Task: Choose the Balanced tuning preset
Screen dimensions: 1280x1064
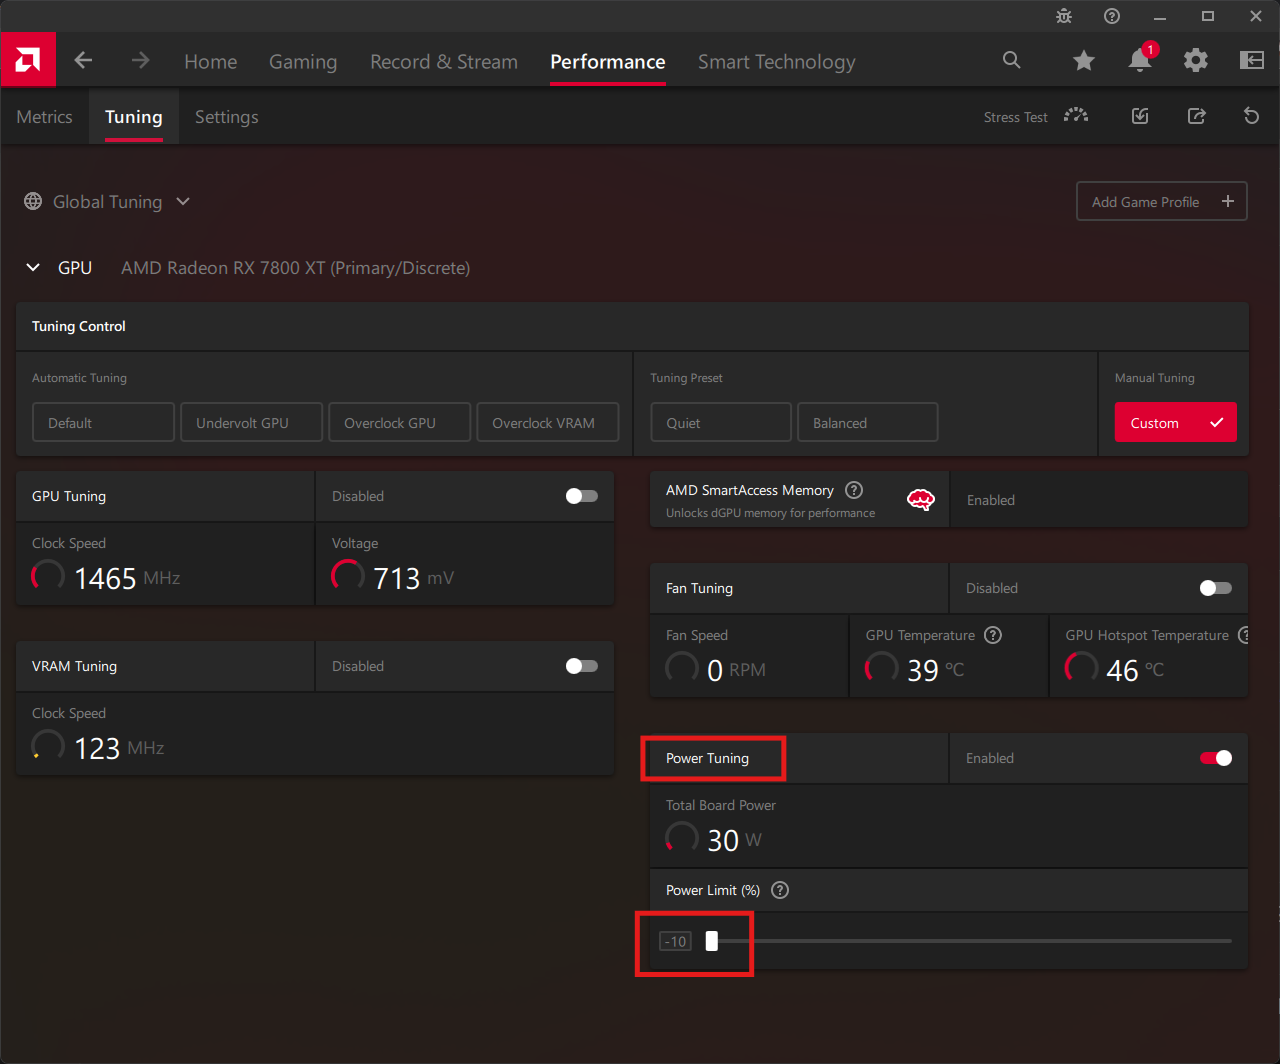Action: point(867,422)
